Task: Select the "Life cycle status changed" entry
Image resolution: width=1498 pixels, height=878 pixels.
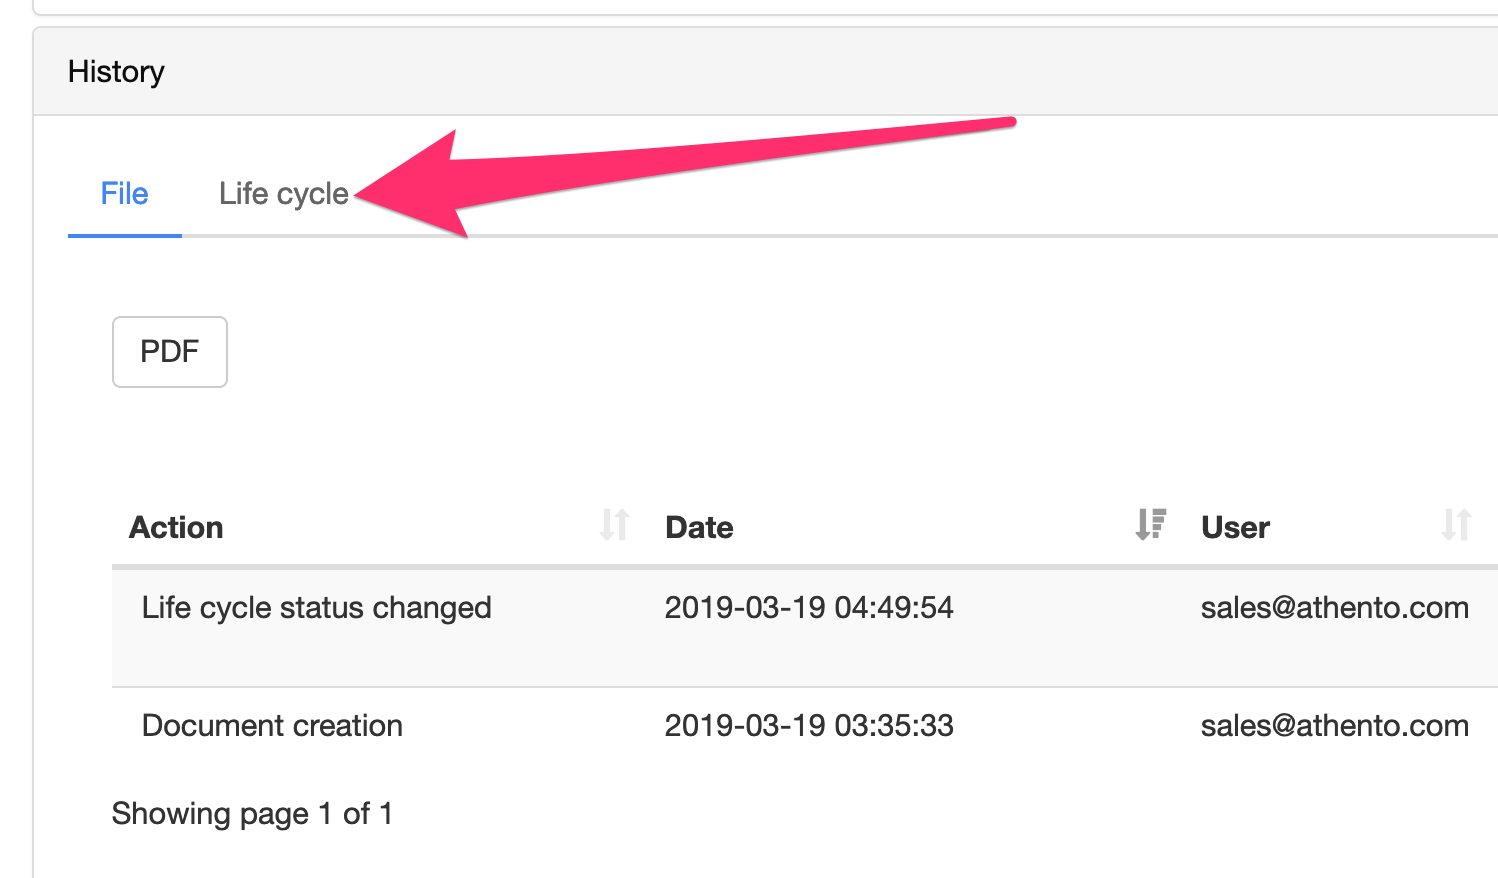Action: point(316,608)
